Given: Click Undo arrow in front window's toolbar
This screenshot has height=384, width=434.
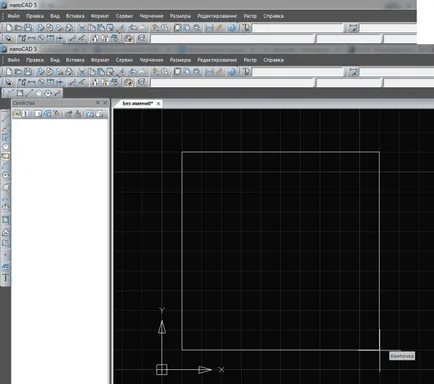Looking at the screenshot, I should [133, 72].
